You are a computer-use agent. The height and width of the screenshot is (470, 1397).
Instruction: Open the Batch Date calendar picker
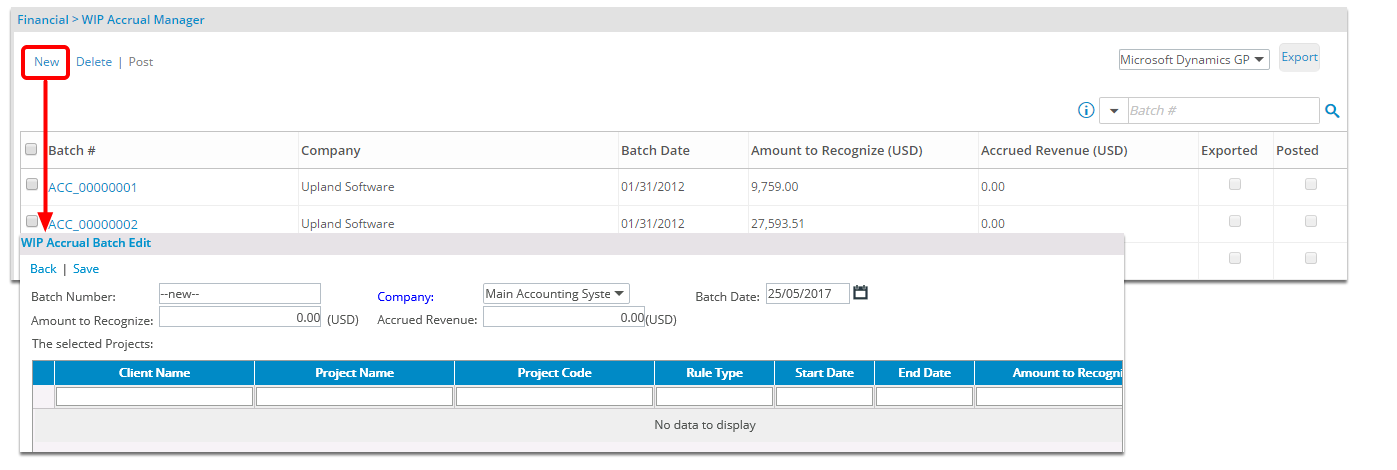(x=860, y=293)
